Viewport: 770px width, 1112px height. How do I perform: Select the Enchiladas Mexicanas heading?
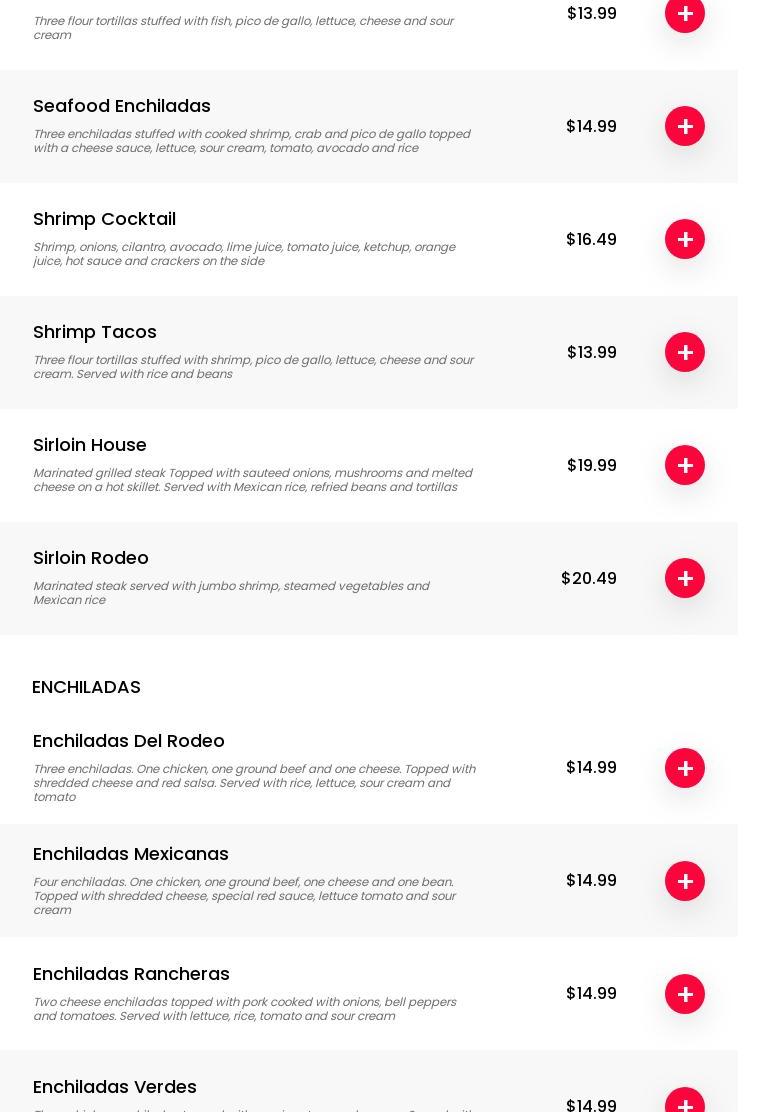[131, 854]
